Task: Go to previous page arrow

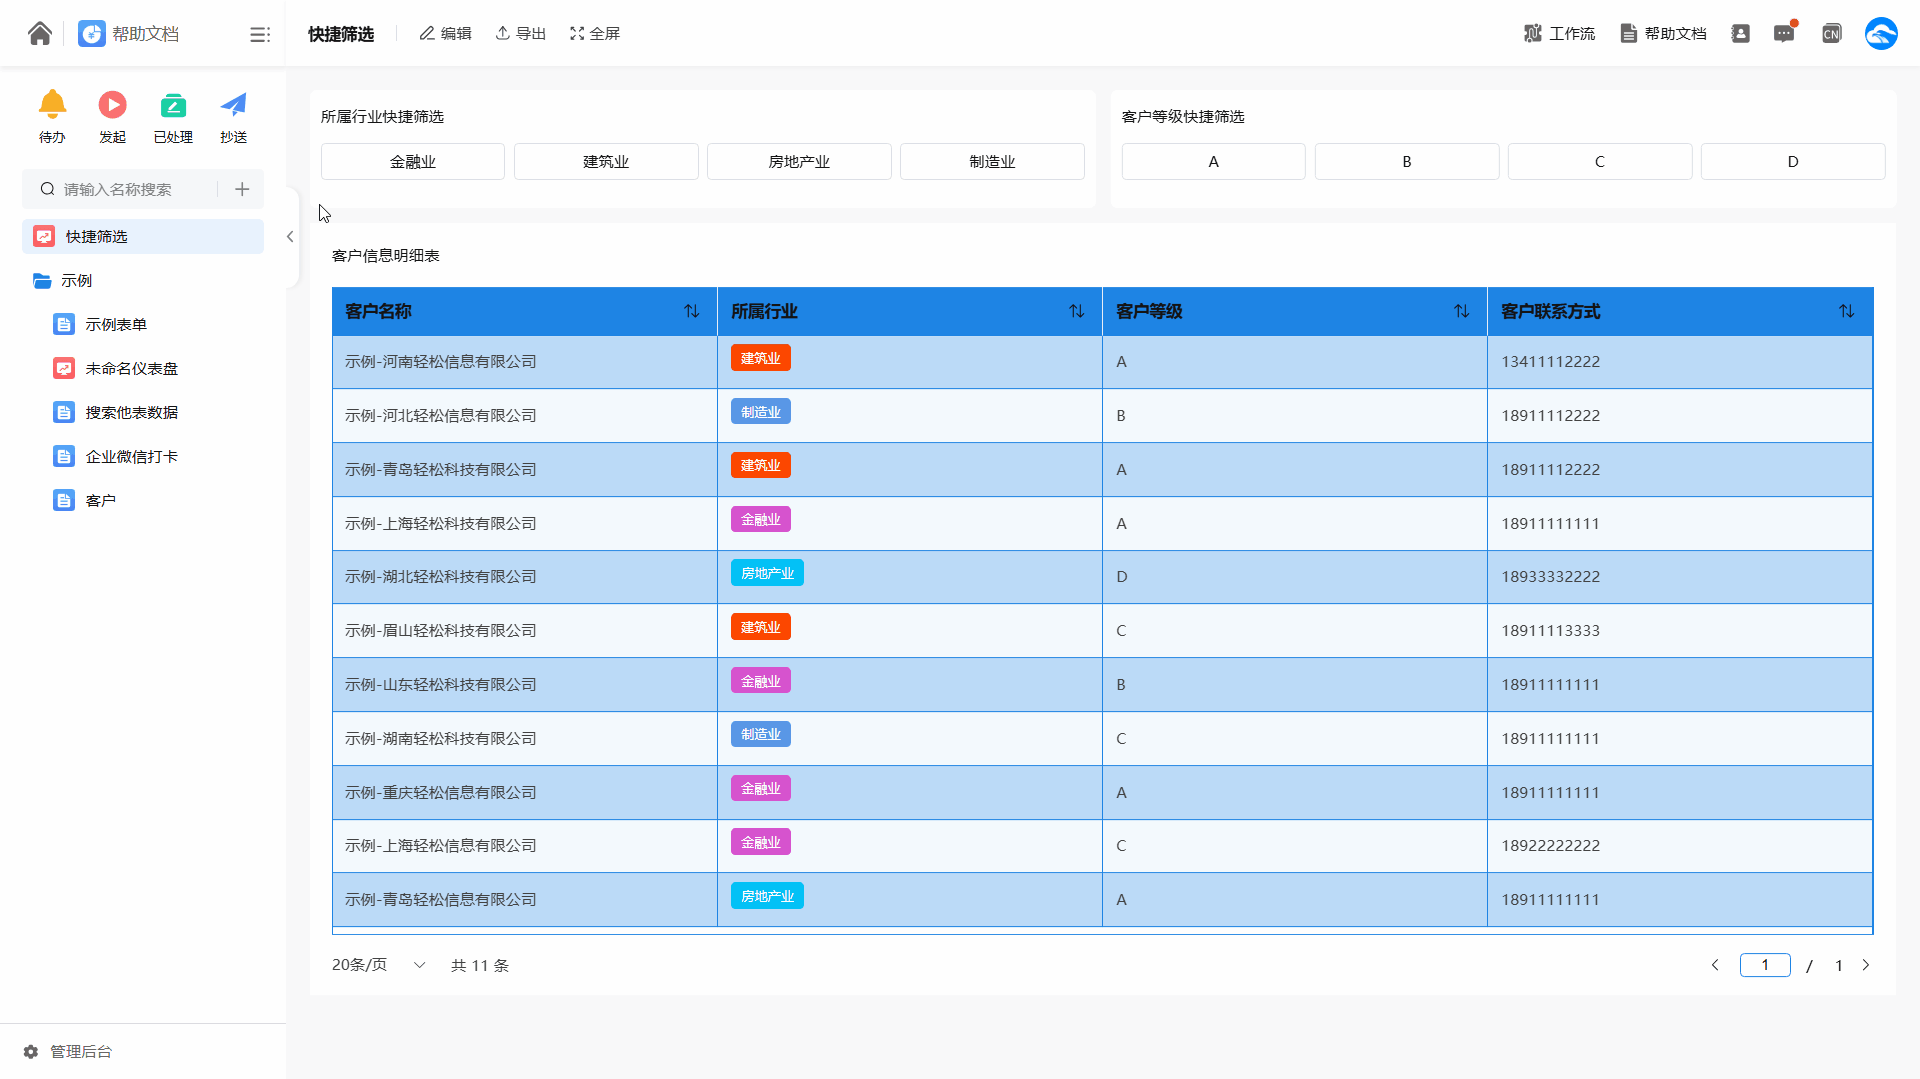Action: click(x=1715, y=965)
